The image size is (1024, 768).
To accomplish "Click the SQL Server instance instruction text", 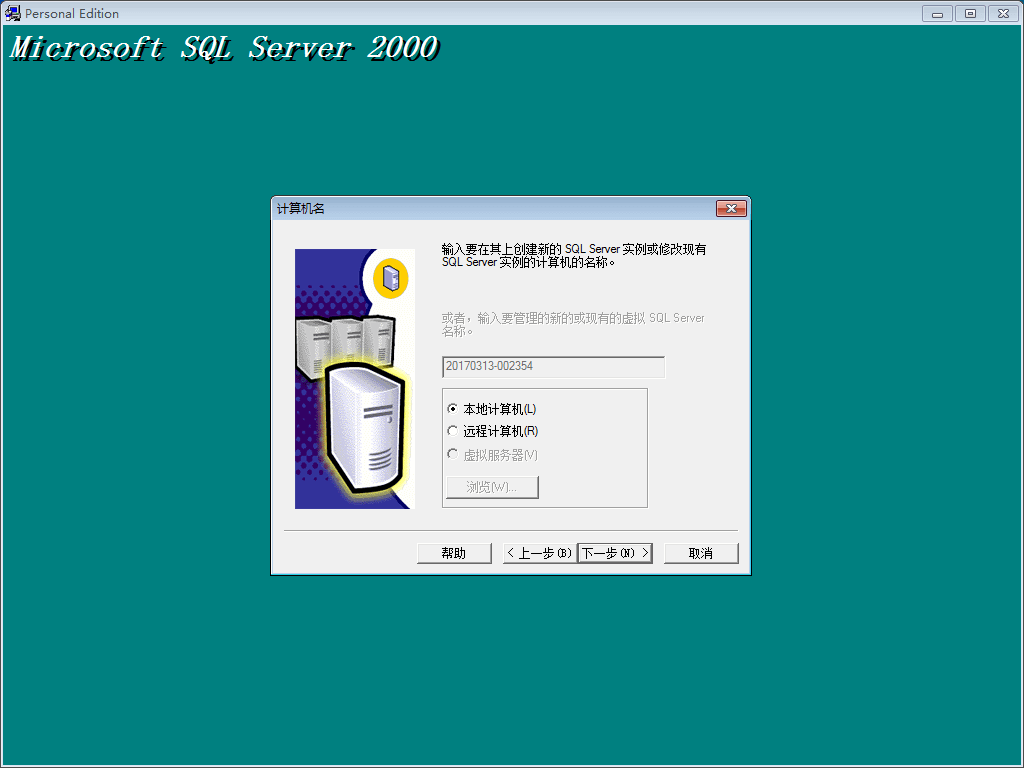I will click(x=575, y=255).
